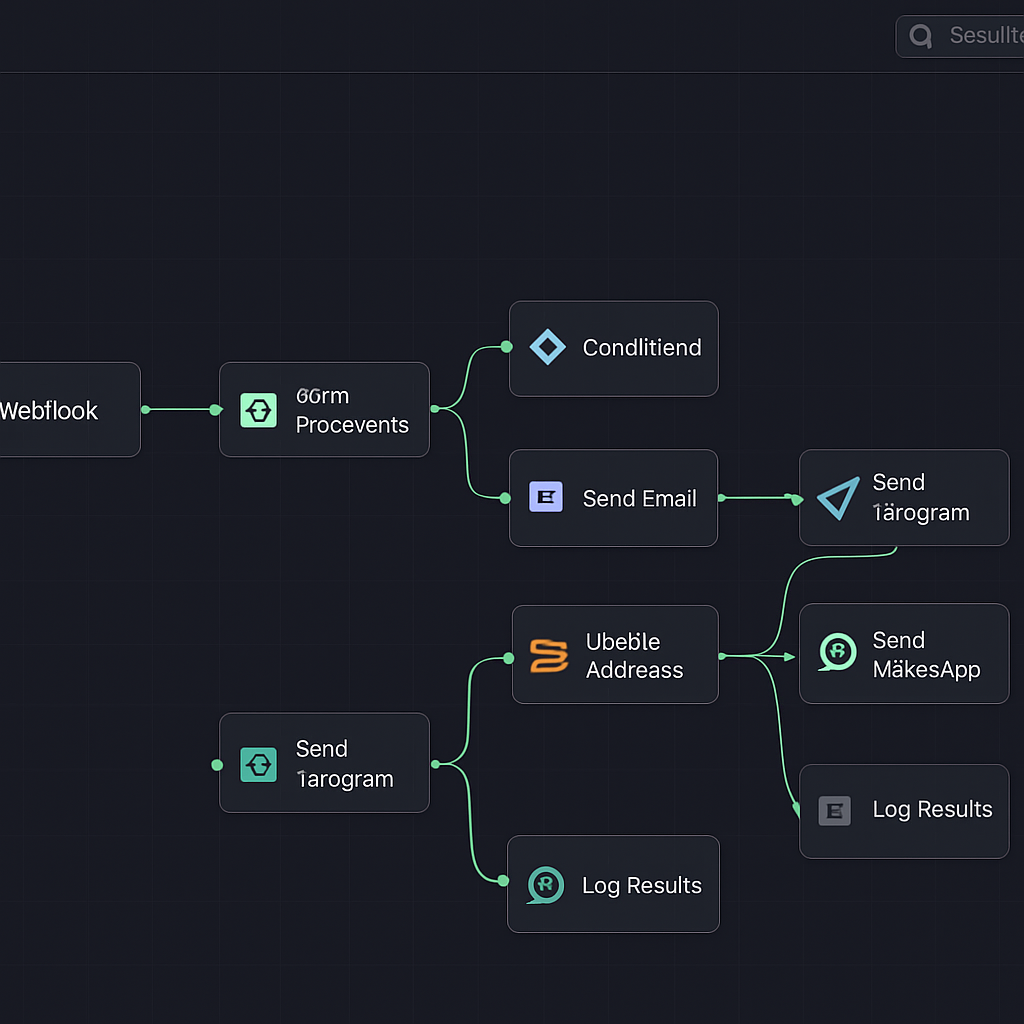Click the Webflook node's output port
Viewport: 1024px width, 1024px height.
point(146,409)
